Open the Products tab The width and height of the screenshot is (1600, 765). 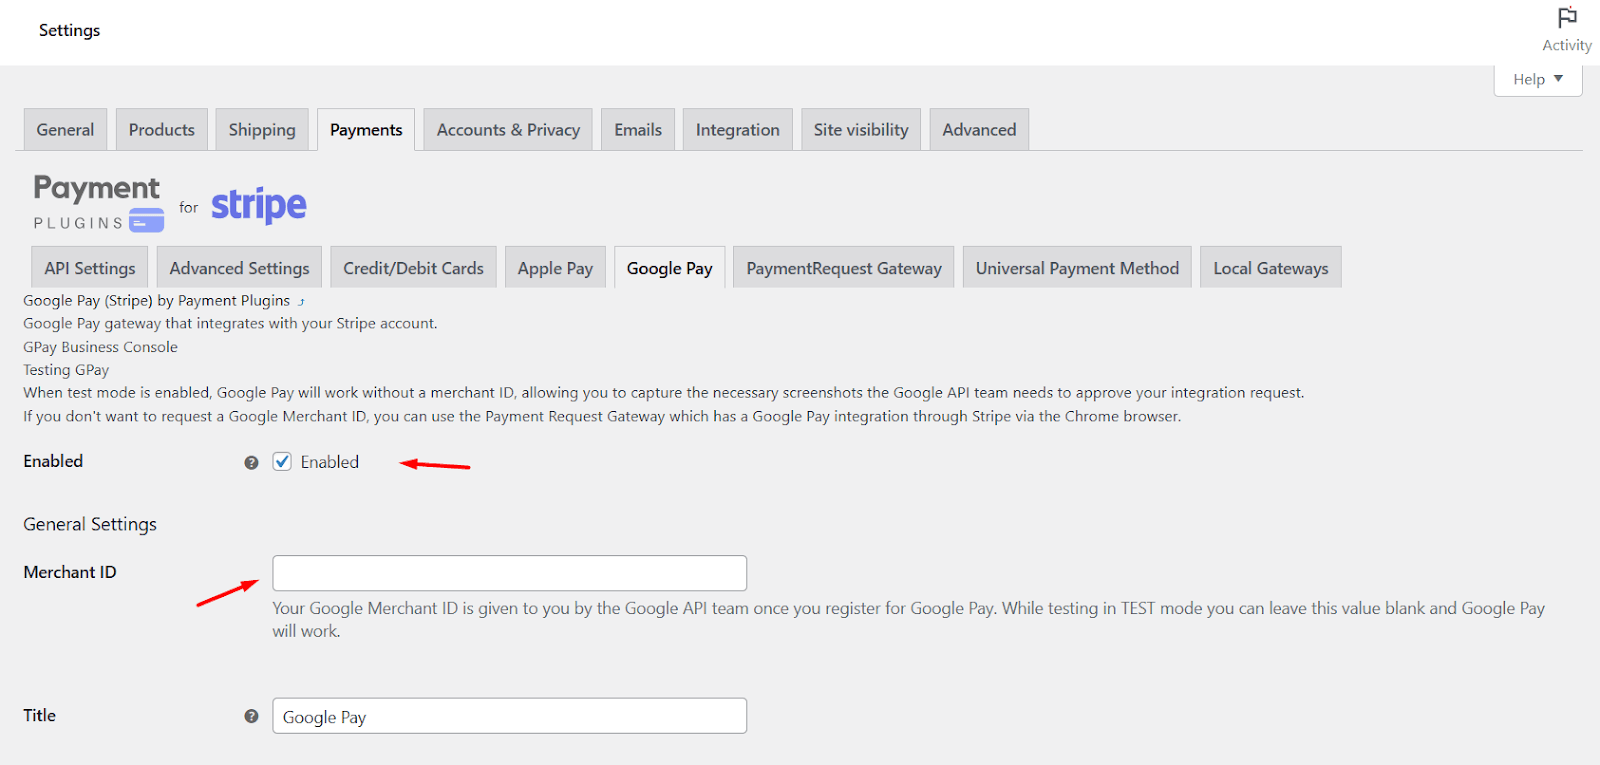pos(162,130)
